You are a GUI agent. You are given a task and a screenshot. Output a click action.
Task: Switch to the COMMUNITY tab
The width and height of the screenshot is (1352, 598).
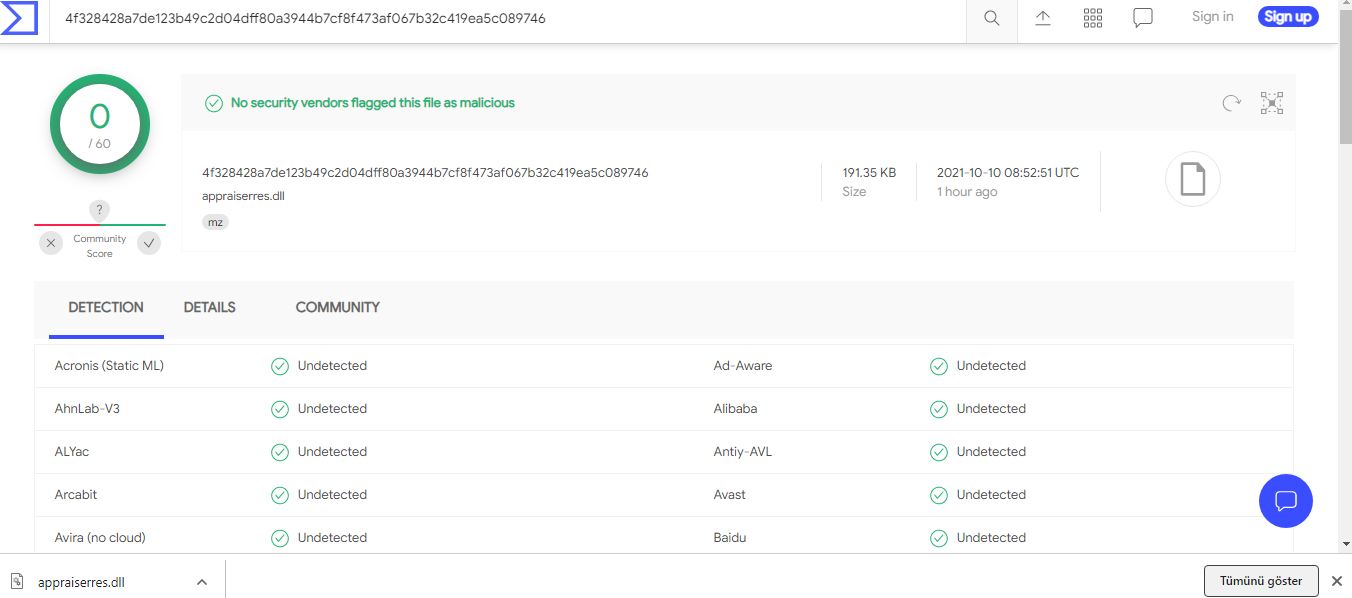pyautogui.click(x=338, y=308)
